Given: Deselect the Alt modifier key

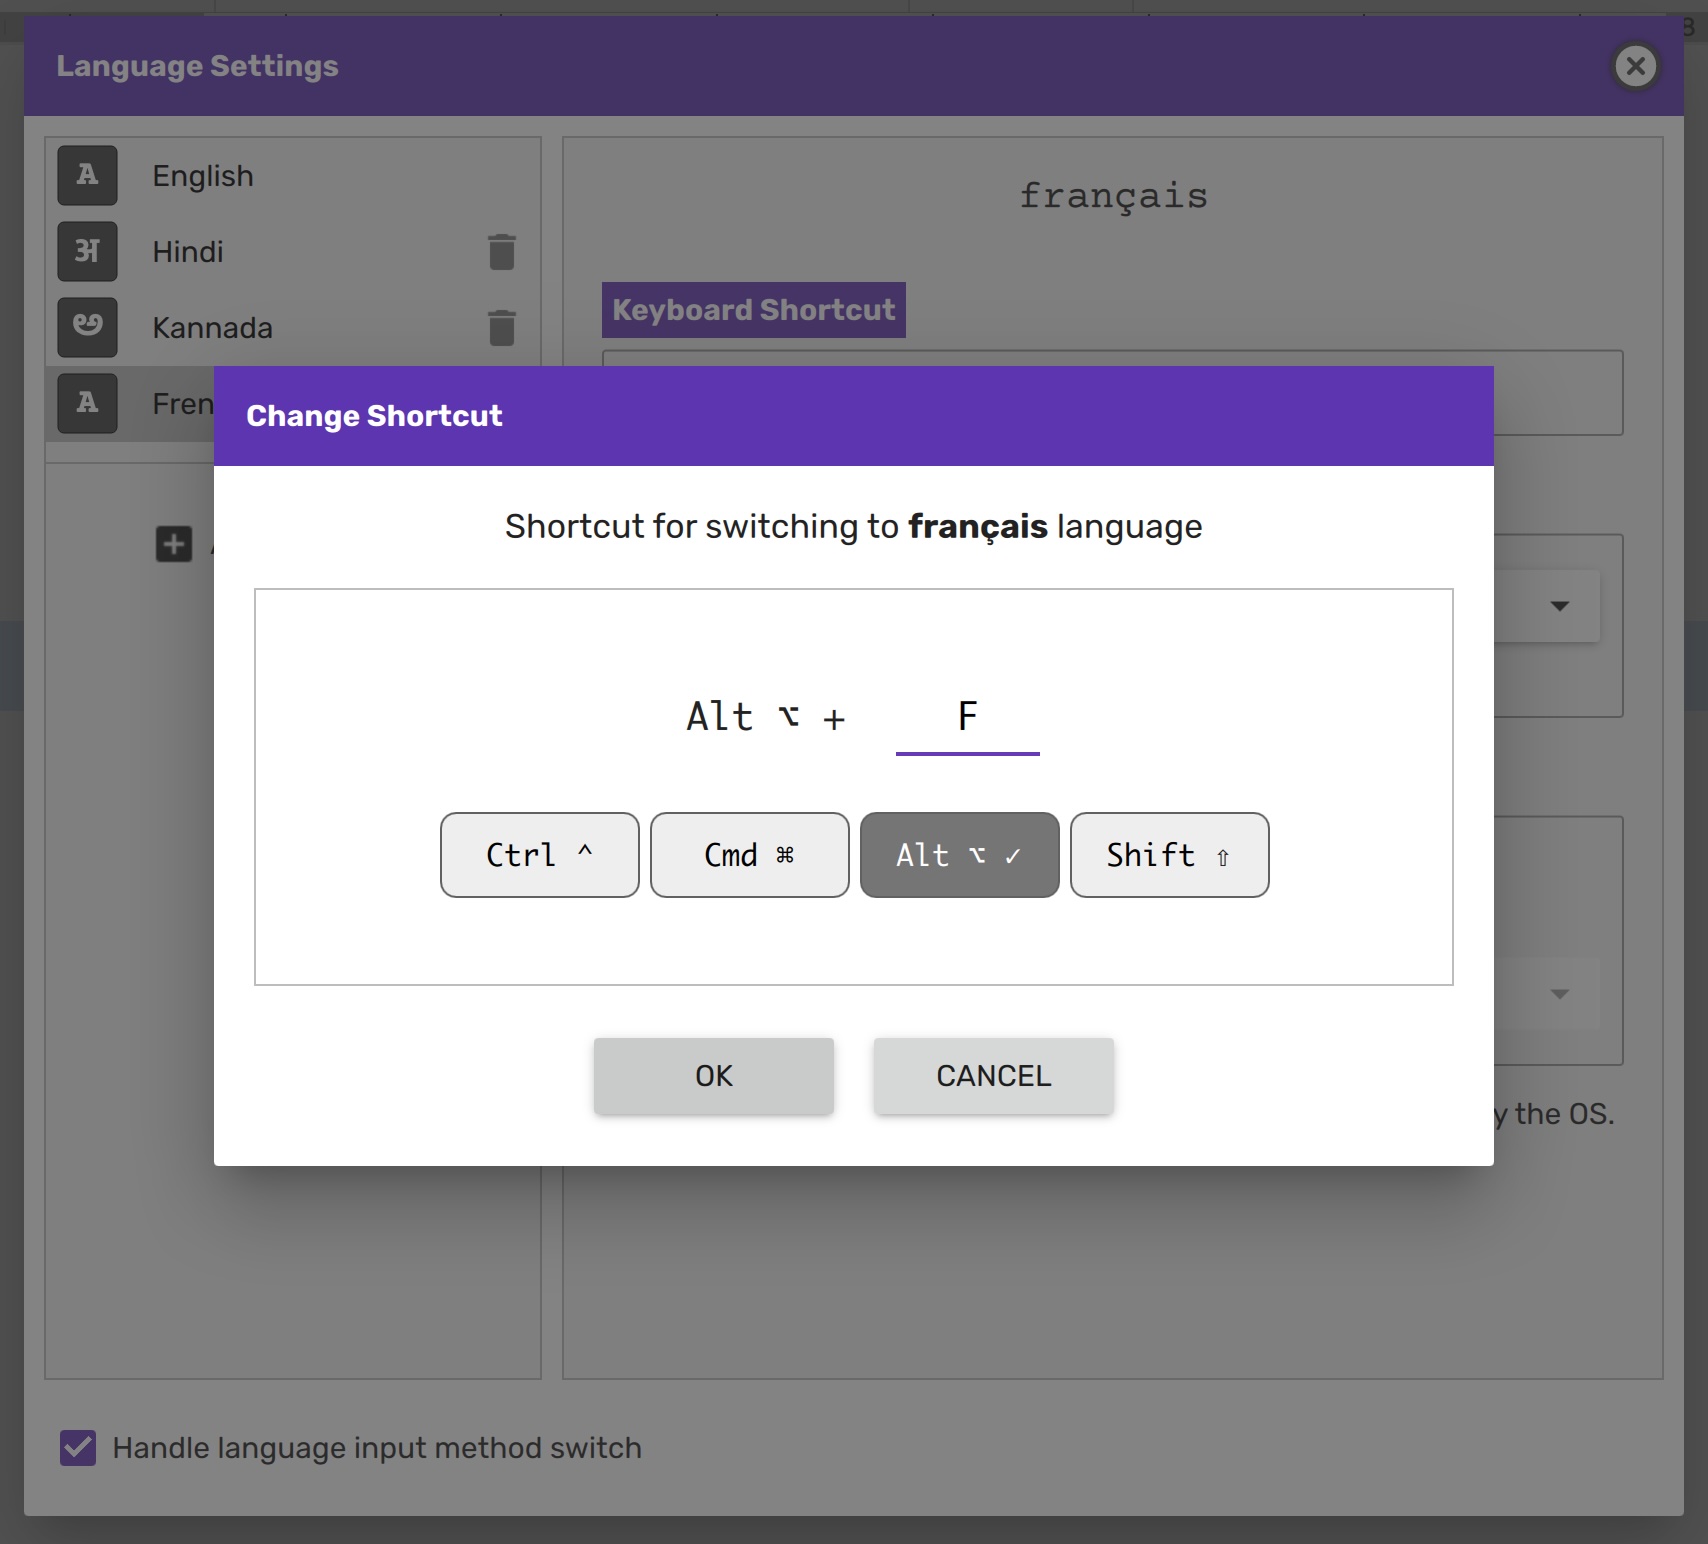Looking at the screenshot, I should [959, 855].
